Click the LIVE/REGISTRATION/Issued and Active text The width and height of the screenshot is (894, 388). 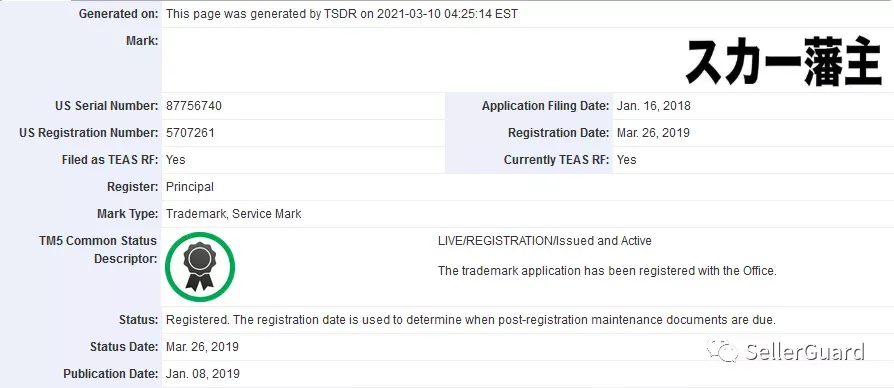(x=544, y=241)
